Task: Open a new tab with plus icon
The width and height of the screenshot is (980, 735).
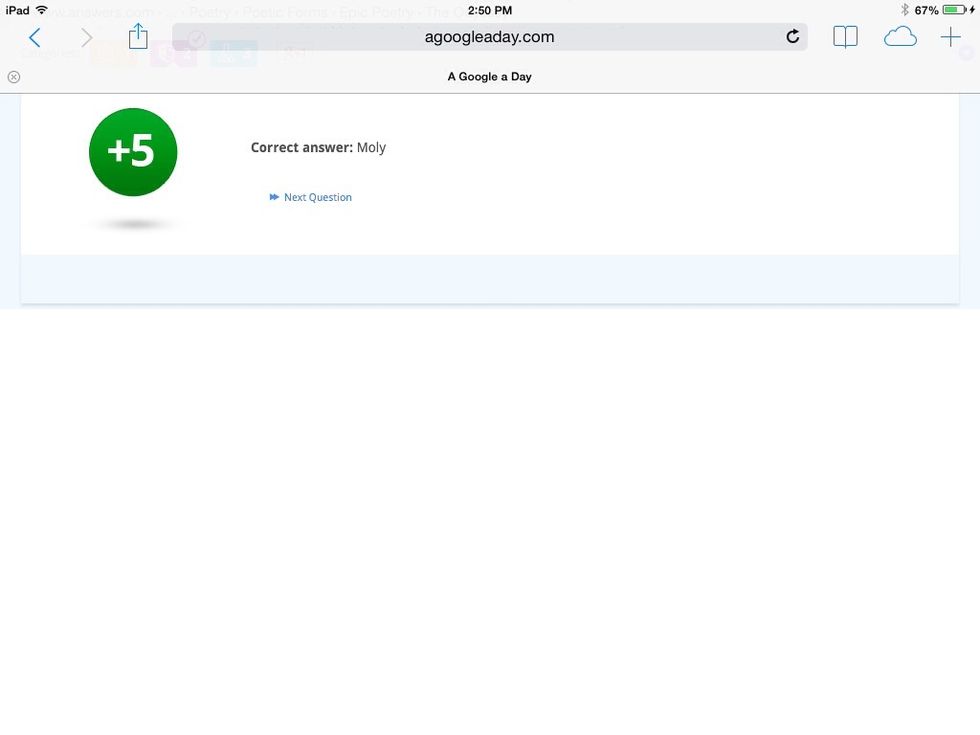Action: (950, 38)
